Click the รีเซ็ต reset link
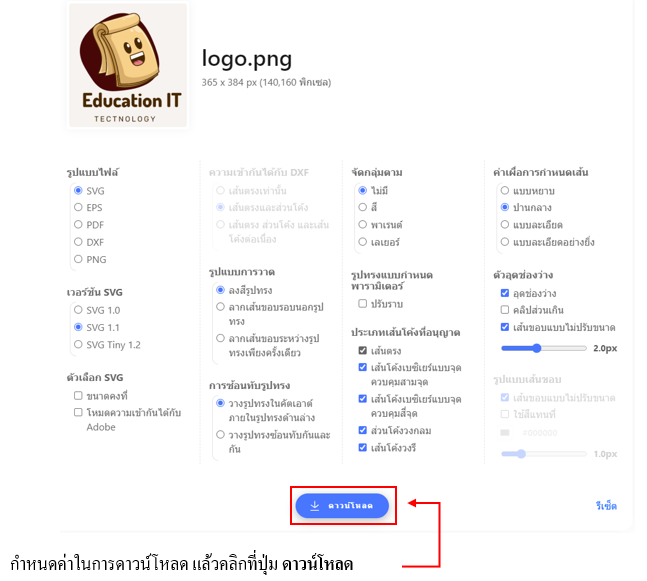Image resolution: width=647 pixels, height=581 pixels. pyautogui.click(x=606, y=506)
